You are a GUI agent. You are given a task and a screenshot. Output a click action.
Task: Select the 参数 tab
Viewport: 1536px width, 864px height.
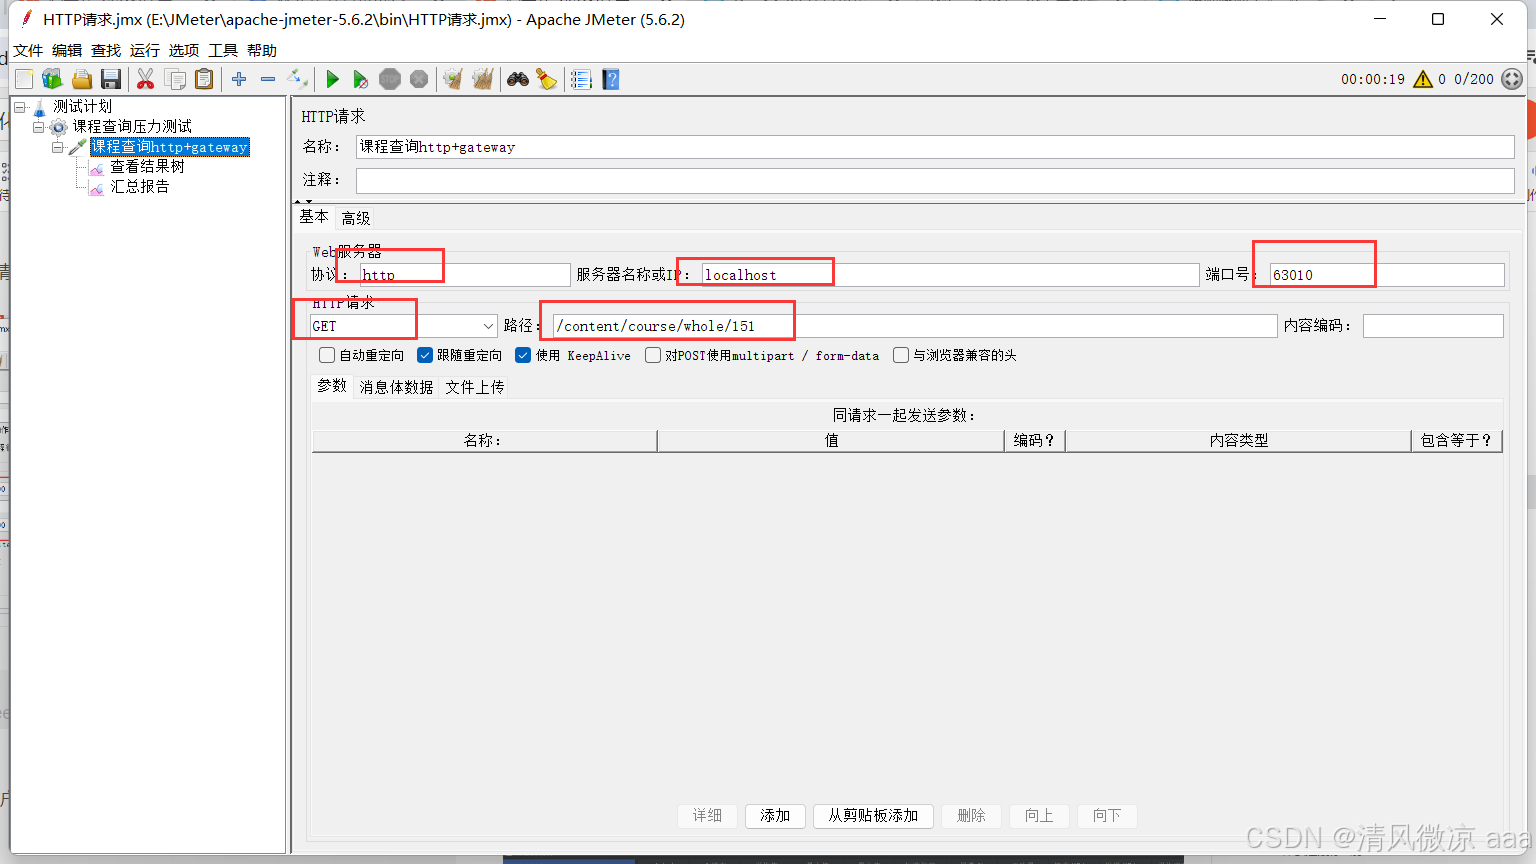click(332, 386)
